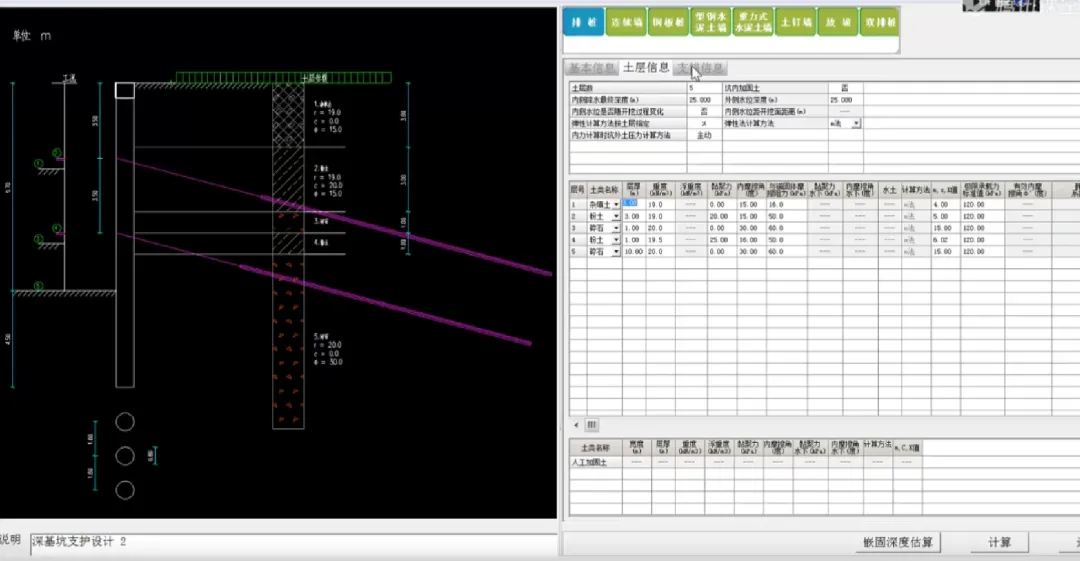The width and height of the screenshot is (1080, 561).
Task: Switch to 型钢水泥土墙 support type
Action: coord(710,22)
